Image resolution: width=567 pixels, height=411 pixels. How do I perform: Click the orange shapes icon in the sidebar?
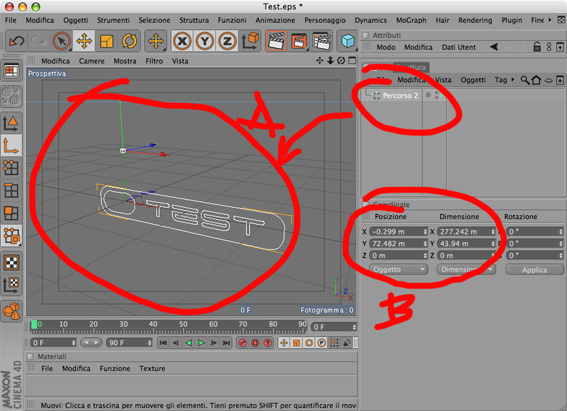tap(11, 311)
